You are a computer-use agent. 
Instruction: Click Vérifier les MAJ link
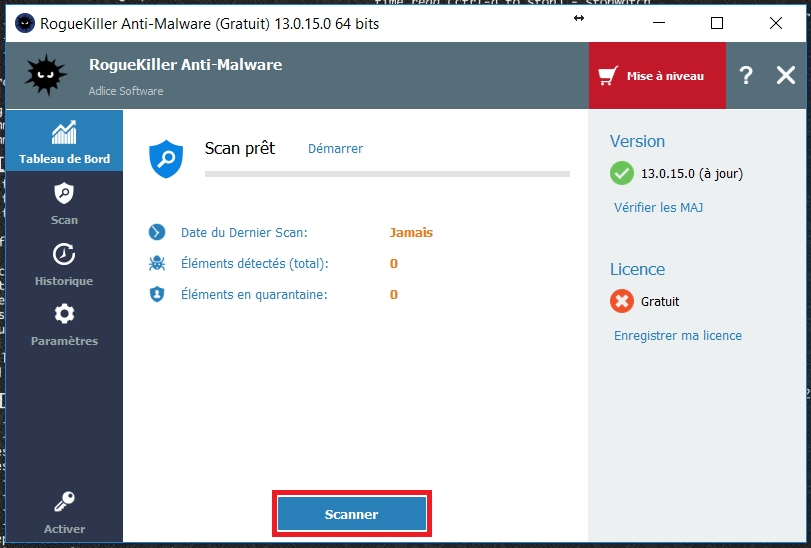pyautogui.click(x=658, y=208)
